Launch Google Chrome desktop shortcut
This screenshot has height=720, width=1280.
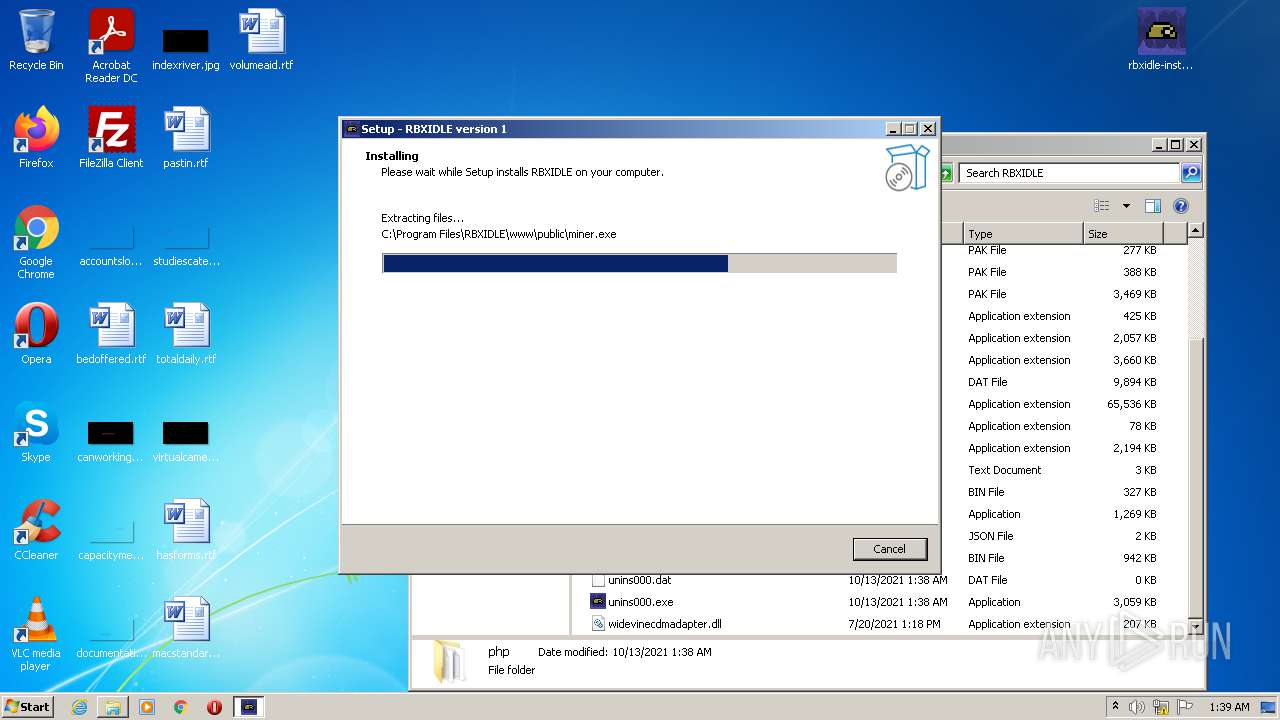[36, 243]
